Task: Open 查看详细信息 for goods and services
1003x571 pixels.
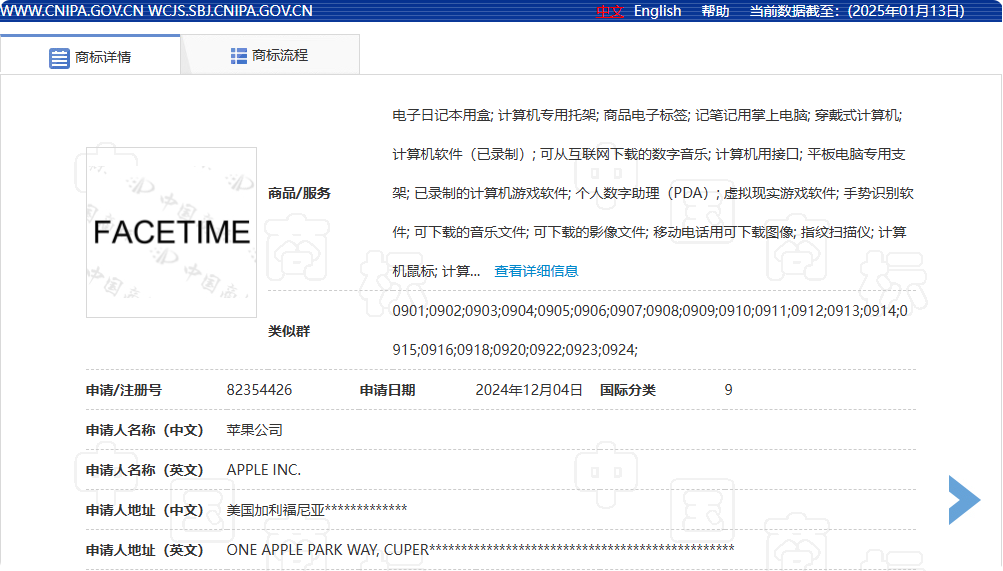Action: [x=536, y=271]
